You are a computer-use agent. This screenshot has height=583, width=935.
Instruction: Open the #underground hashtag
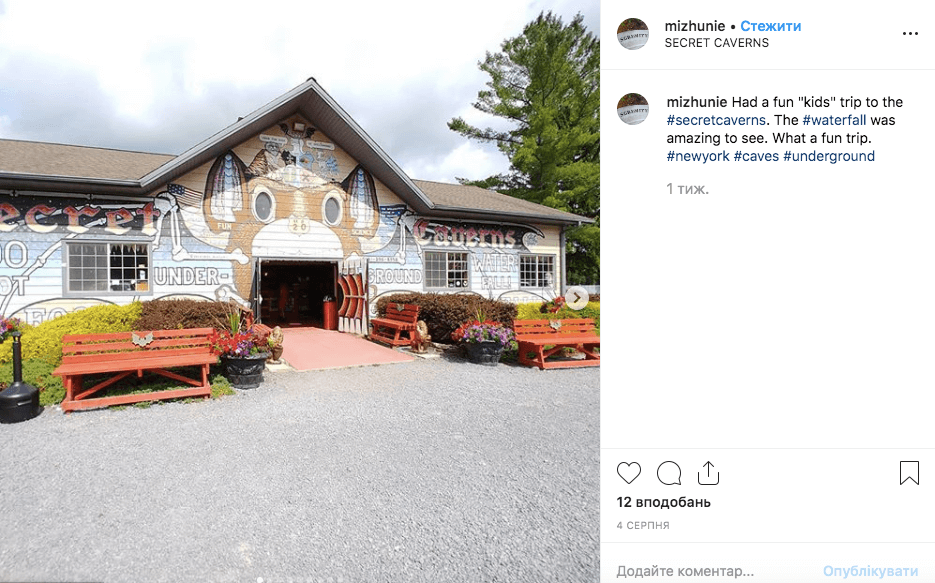click(829, 156)
